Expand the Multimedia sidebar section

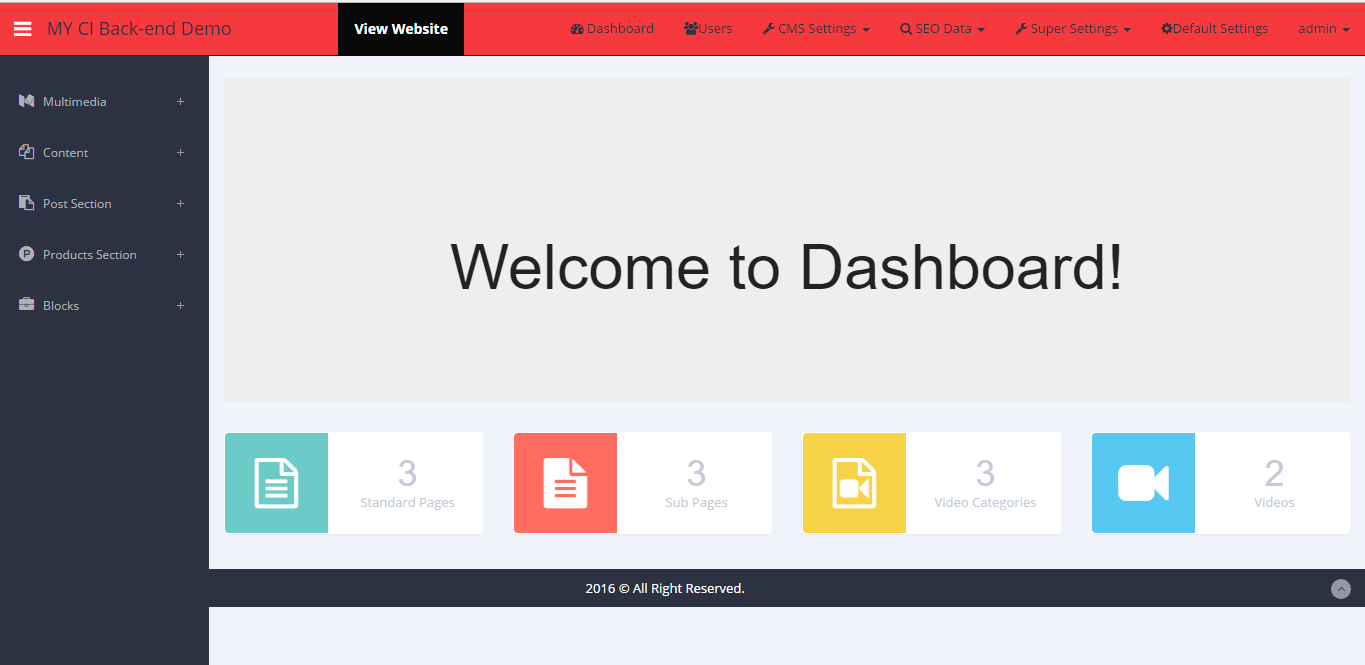(x=180, y=101)
